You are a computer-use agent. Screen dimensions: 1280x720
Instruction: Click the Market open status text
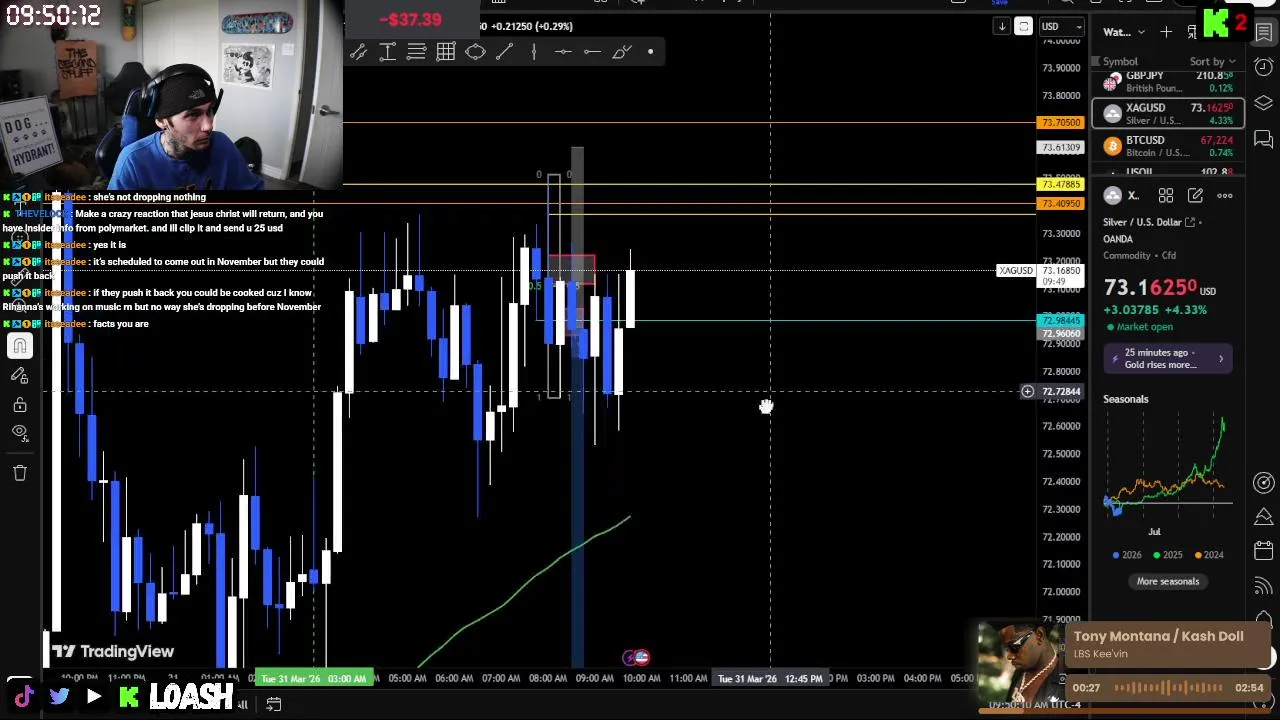click(x=1145, y=327)
